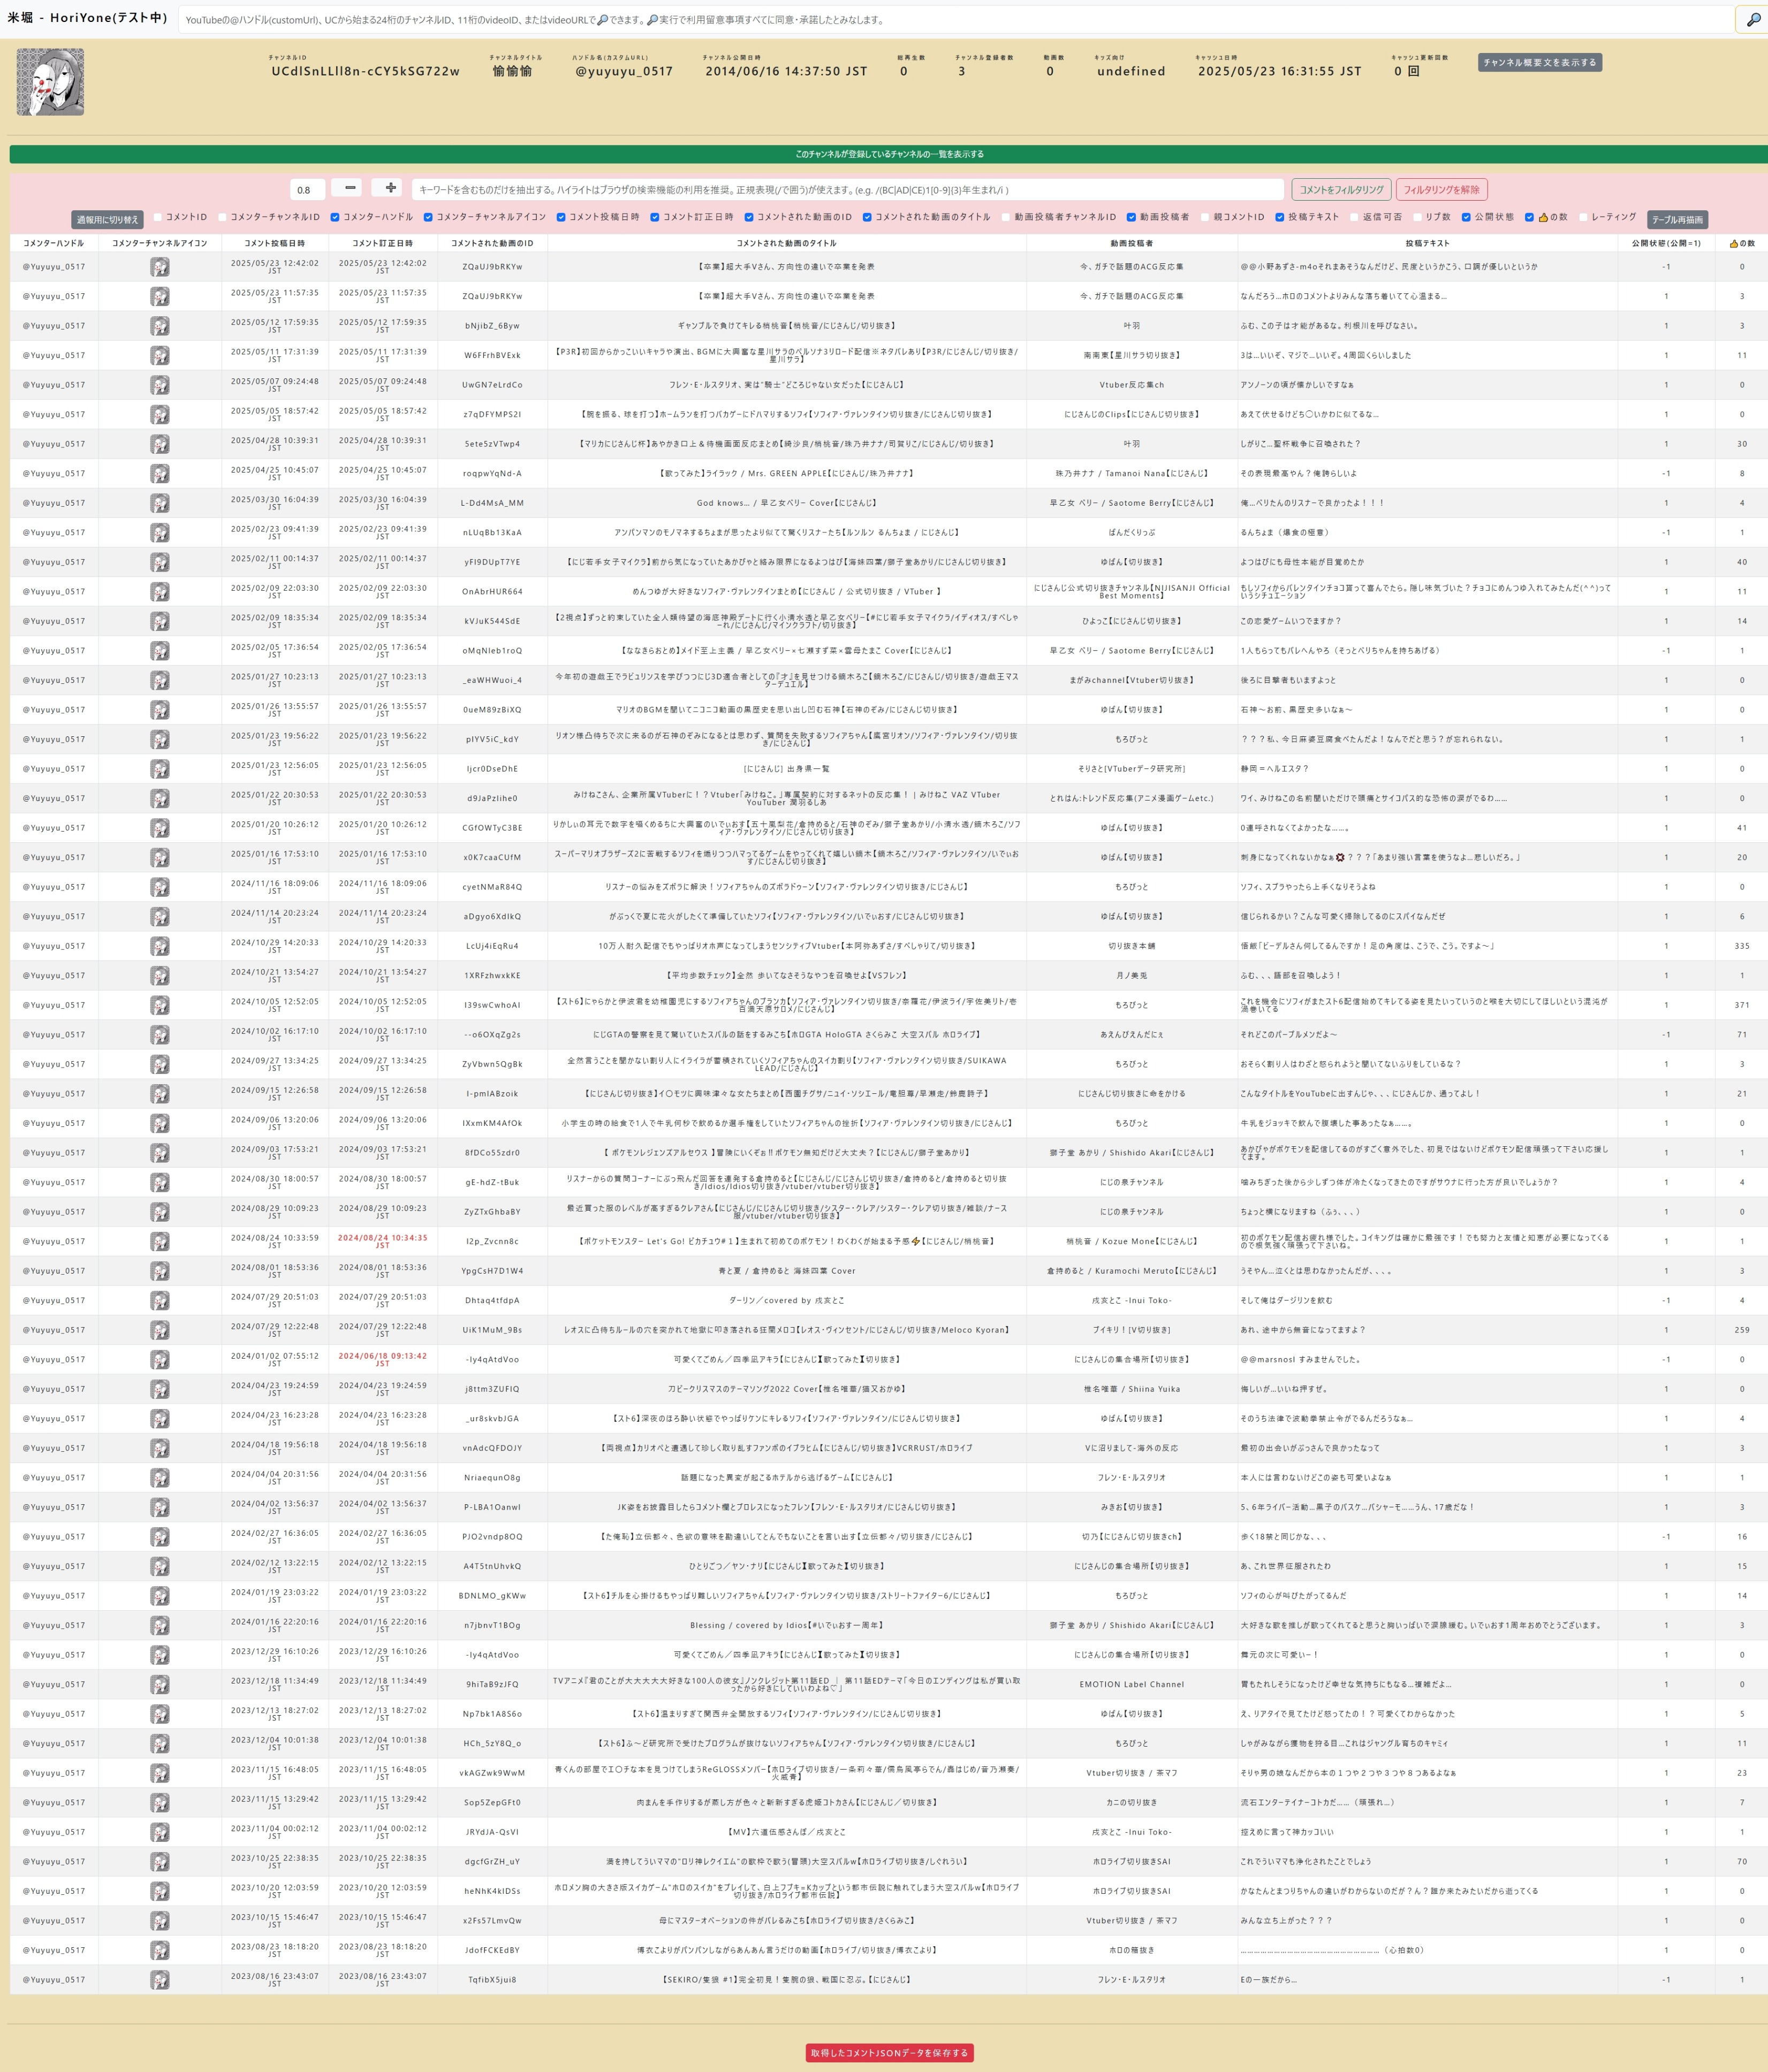Viewport: 1768px width, 2072px height.
Task: Click commenter icon in the 2024/11/16 18:09:06 row
Action: point(160,887)
